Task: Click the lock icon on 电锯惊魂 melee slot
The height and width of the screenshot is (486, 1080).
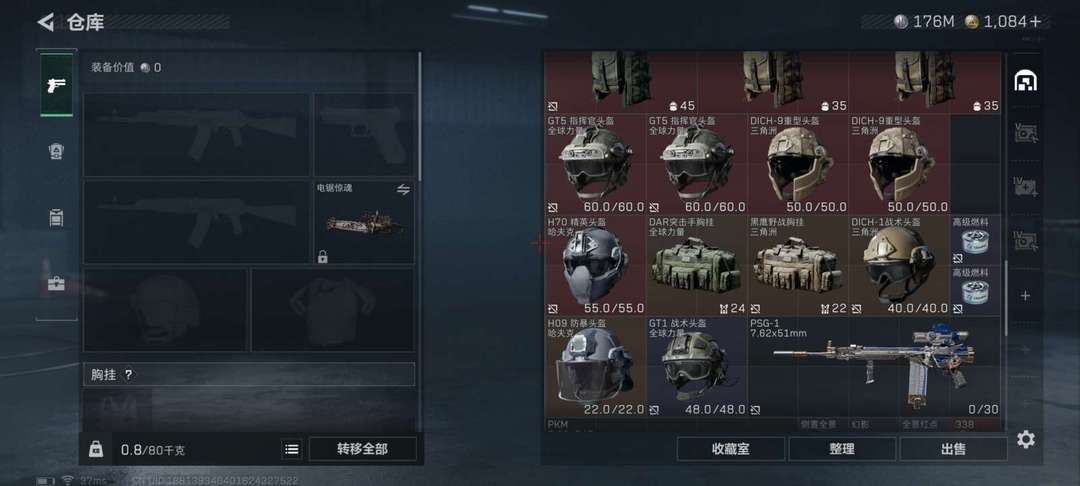Action: pyautogui.click(x=322, y=257)
